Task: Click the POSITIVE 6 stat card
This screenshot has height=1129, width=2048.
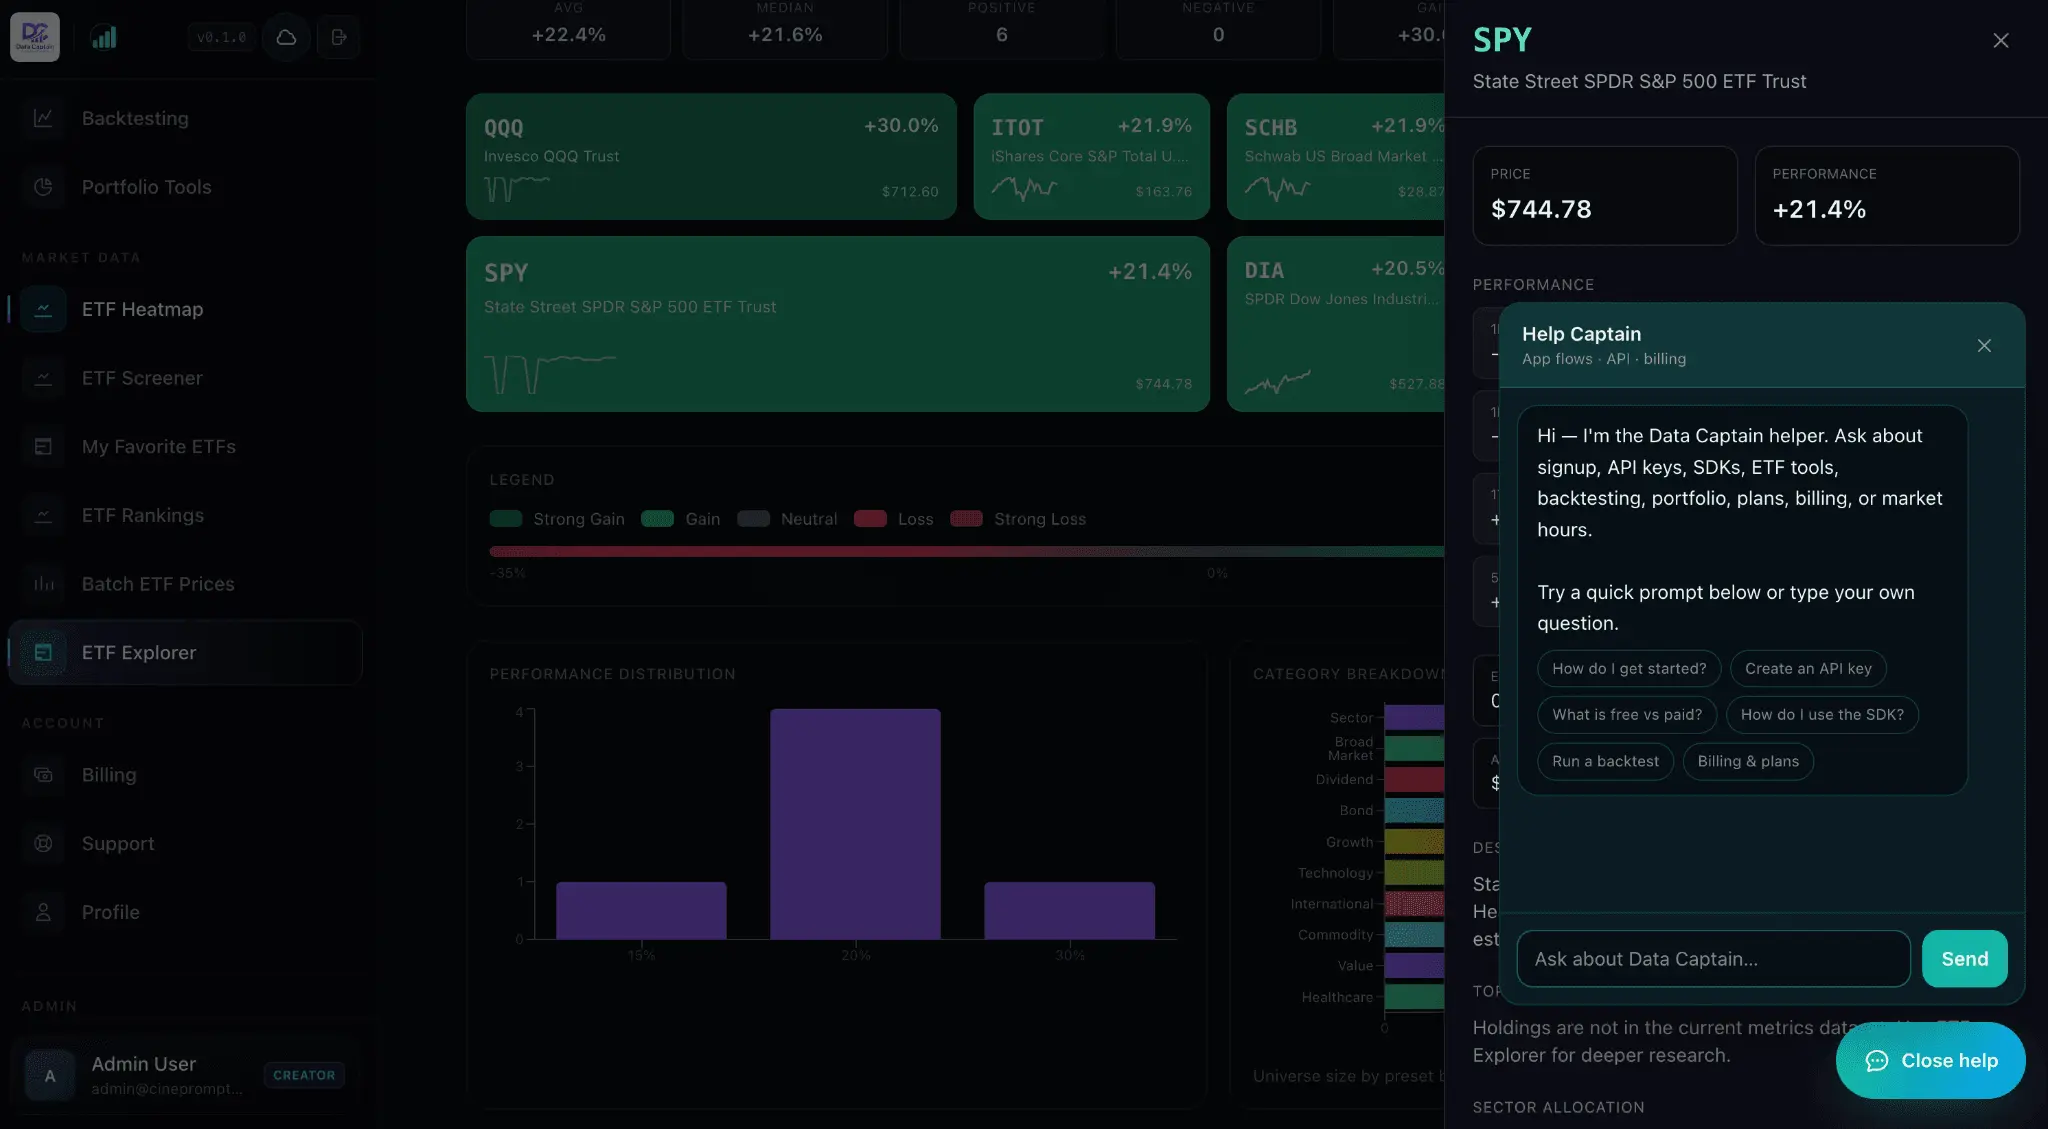Action: (x=1001, y=29)
